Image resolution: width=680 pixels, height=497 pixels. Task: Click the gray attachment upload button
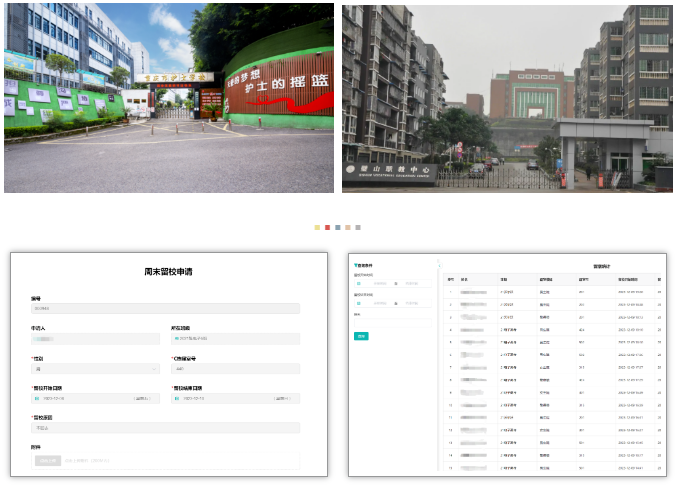coord(47,460)
